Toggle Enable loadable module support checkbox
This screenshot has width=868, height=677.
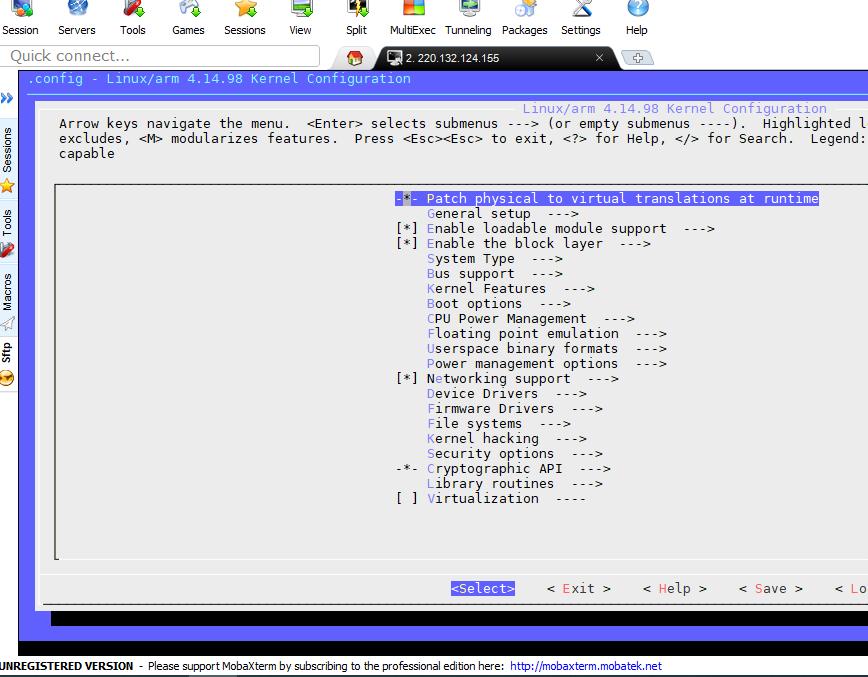[x=406, y=229]
